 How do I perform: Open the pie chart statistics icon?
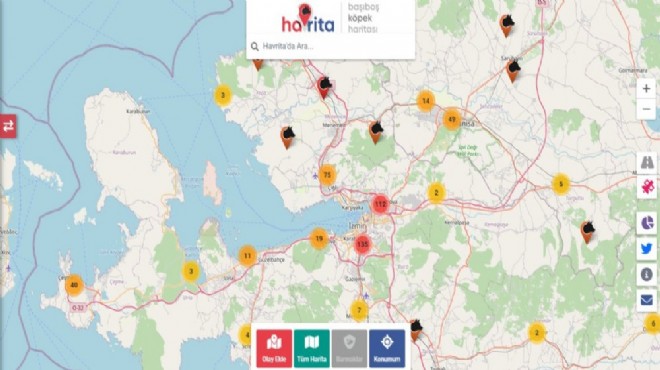[x=647, y=222]
